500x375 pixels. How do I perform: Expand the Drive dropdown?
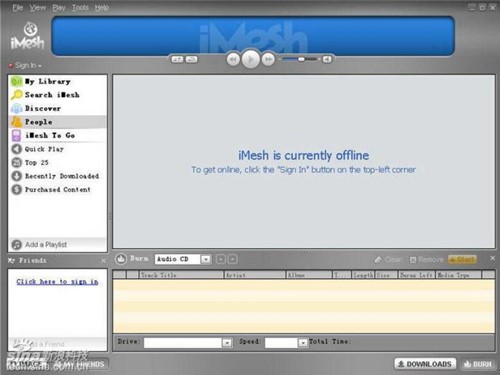227,343
